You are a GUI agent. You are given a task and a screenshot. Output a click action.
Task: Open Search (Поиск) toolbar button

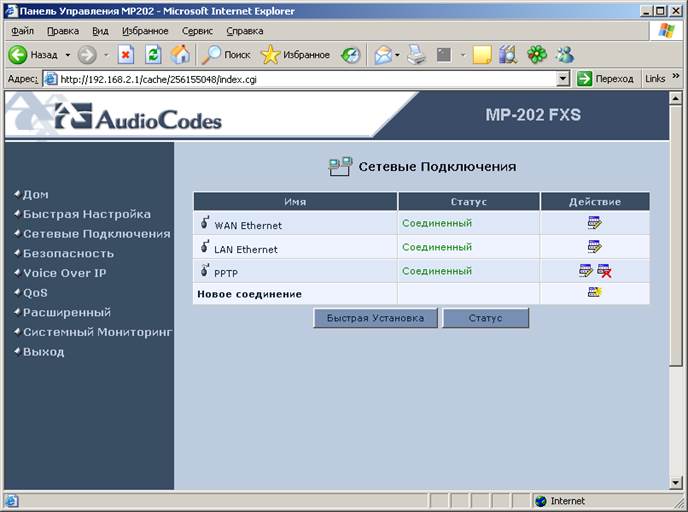226,55
